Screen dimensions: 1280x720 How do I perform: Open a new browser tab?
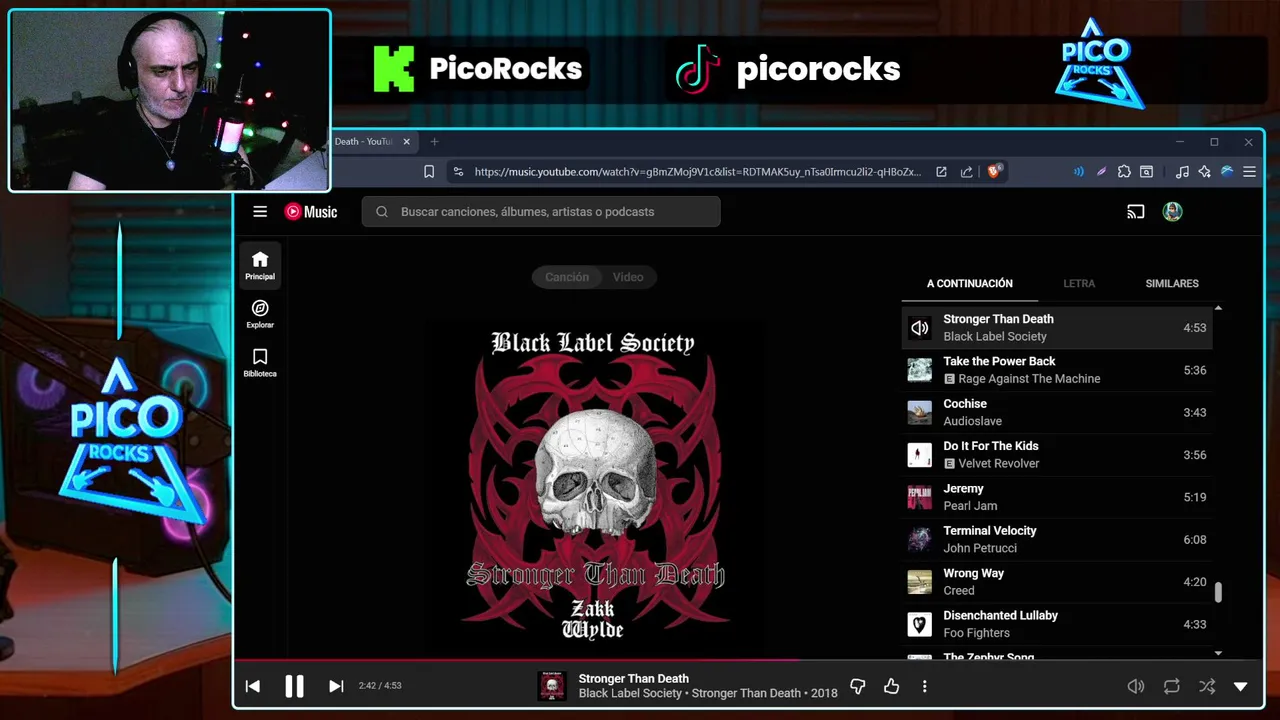tap(434, 142)
